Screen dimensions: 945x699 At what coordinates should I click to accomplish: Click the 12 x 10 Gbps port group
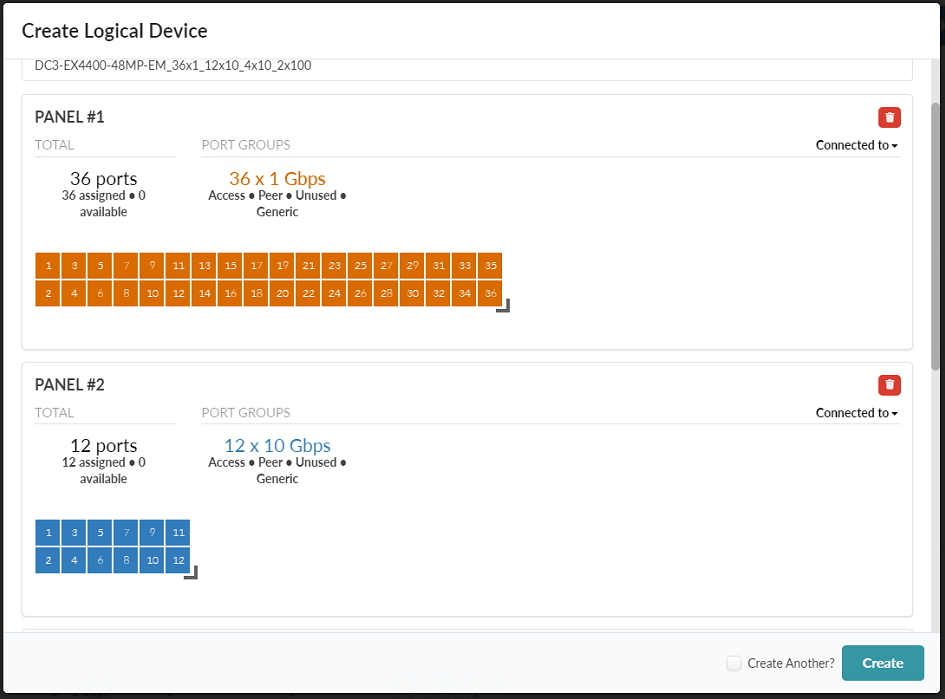(277, 446)
